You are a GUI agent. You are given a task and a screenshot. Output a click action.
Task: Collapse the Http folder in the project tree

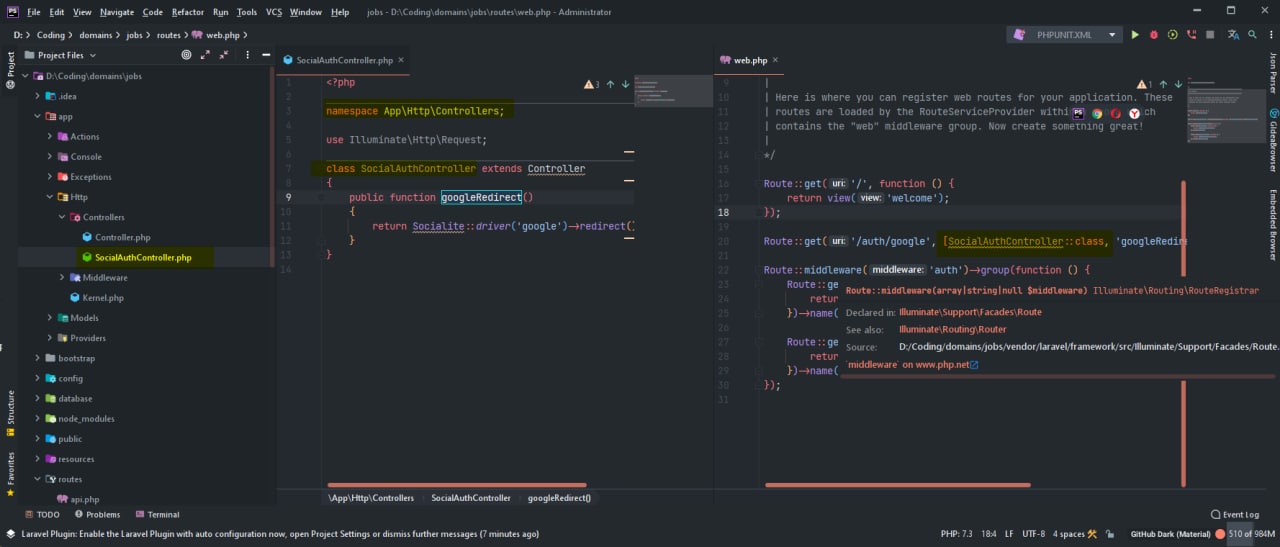coord(50,197)
